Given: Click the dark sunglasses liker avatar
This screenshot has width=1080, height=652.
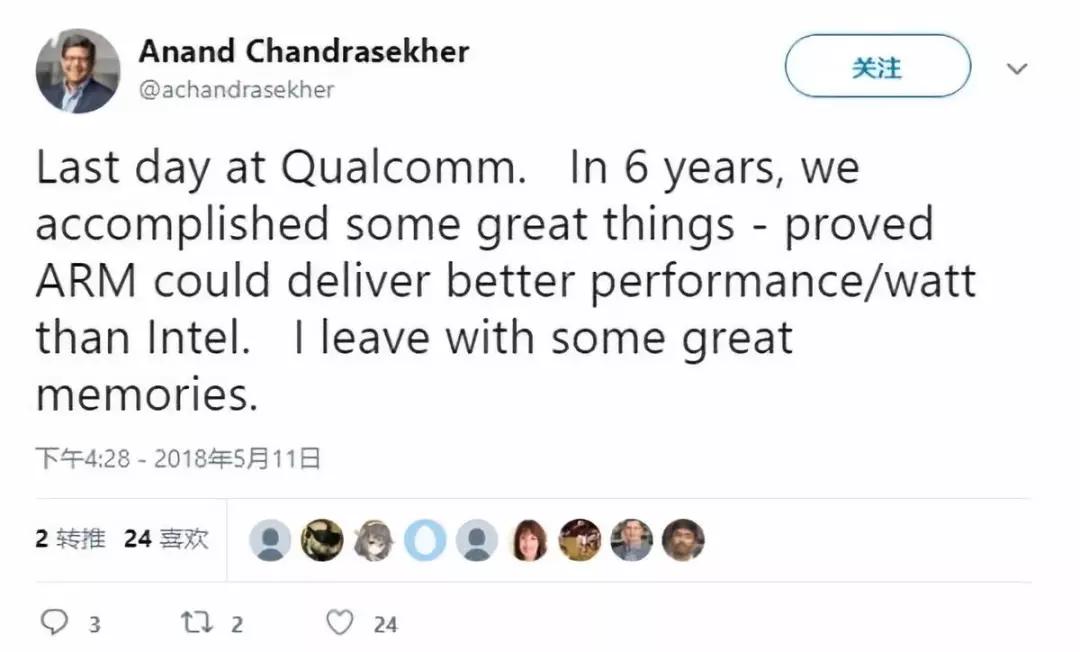Looking at the screenshot, I should click(x=321, y=540).
